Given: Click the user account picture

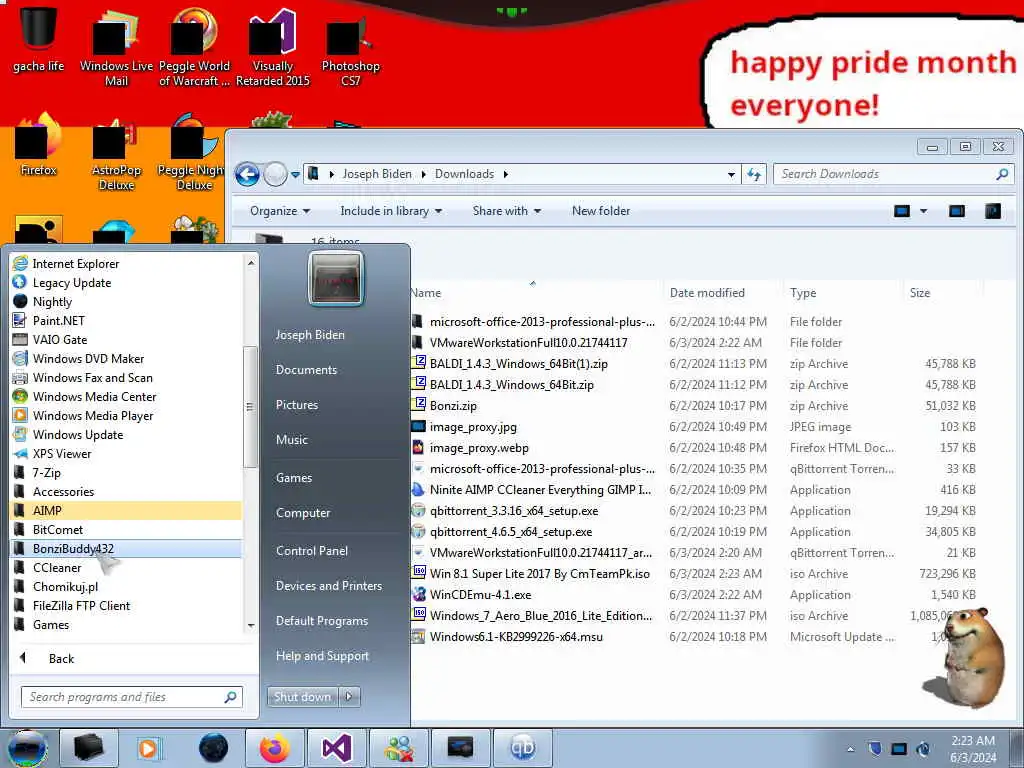Looking at the screenshot, I should (x=336, y=279).
